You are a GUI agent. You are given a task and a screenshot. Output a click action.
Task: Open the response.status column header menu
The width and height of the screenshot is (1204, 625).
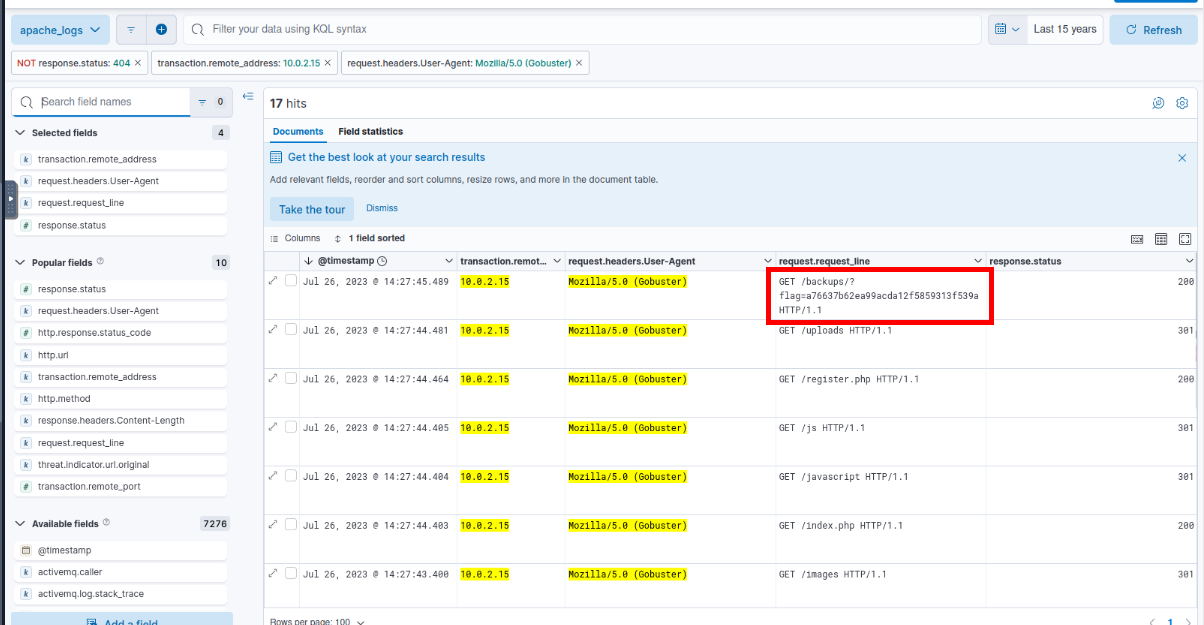pos(1189,261)
